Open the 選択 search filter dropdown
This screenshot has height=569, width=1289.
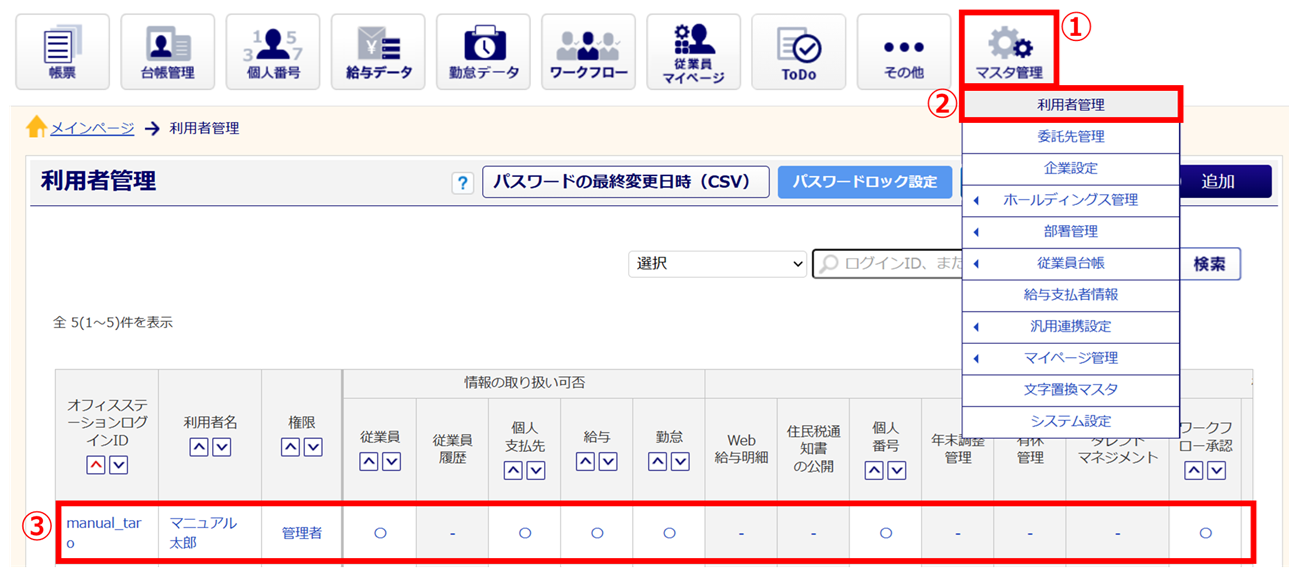pyautogui.click(x=717, y=264)
